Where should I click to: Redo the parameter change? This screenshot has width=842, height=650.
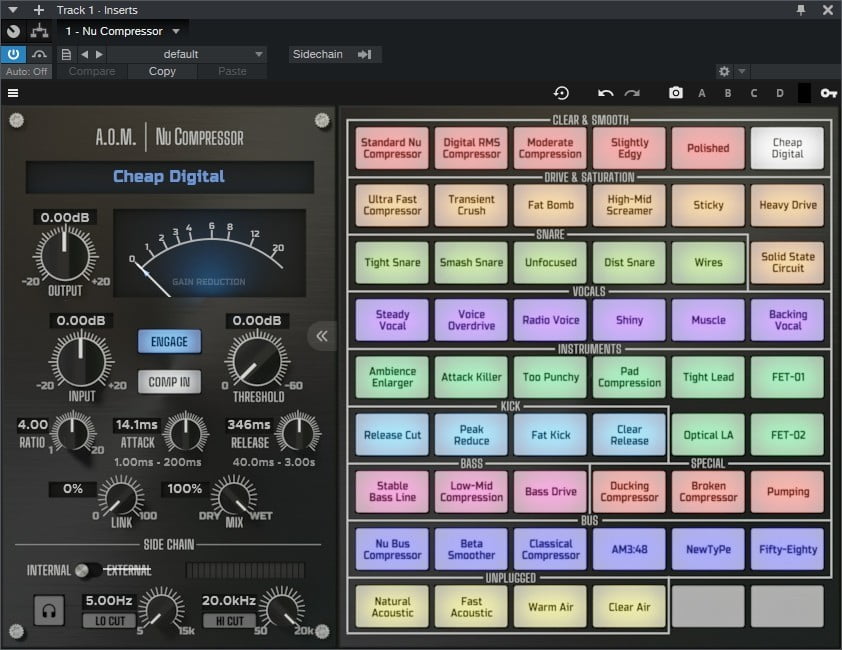(632, 93)
